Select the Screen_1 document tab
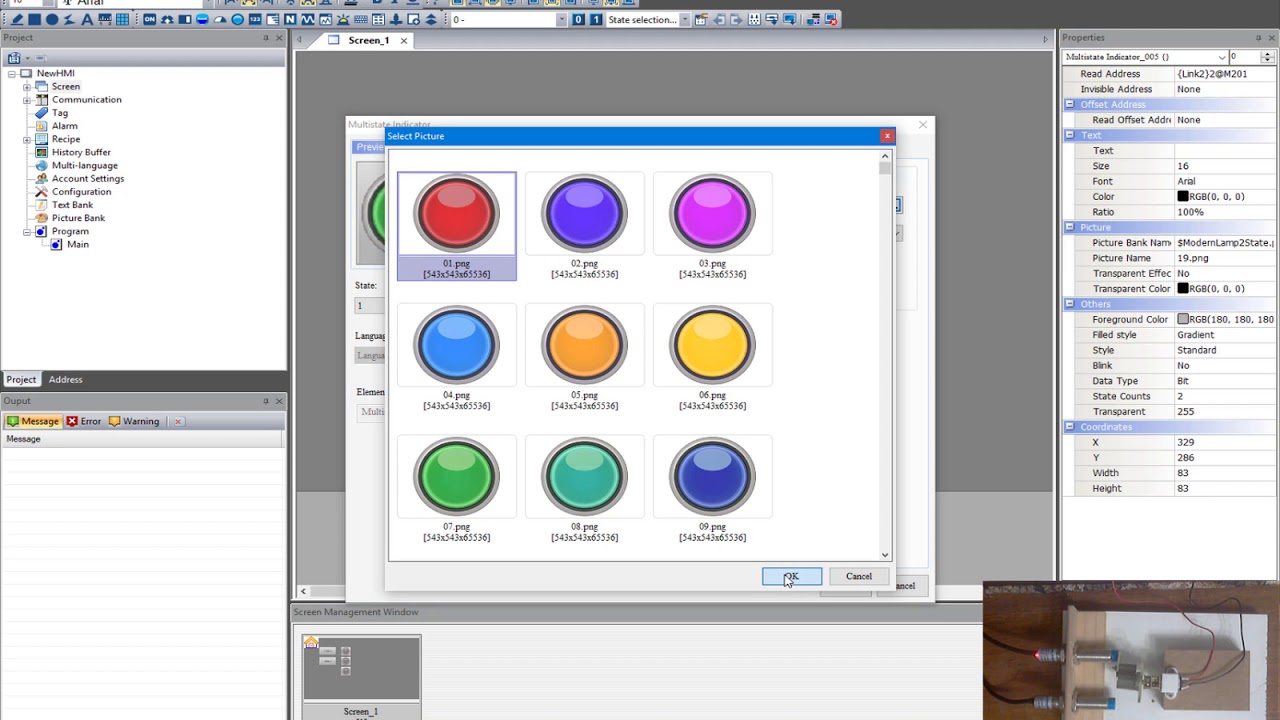Image resolution: width=1280 pixels, height=720 pixels. point(368,40)
